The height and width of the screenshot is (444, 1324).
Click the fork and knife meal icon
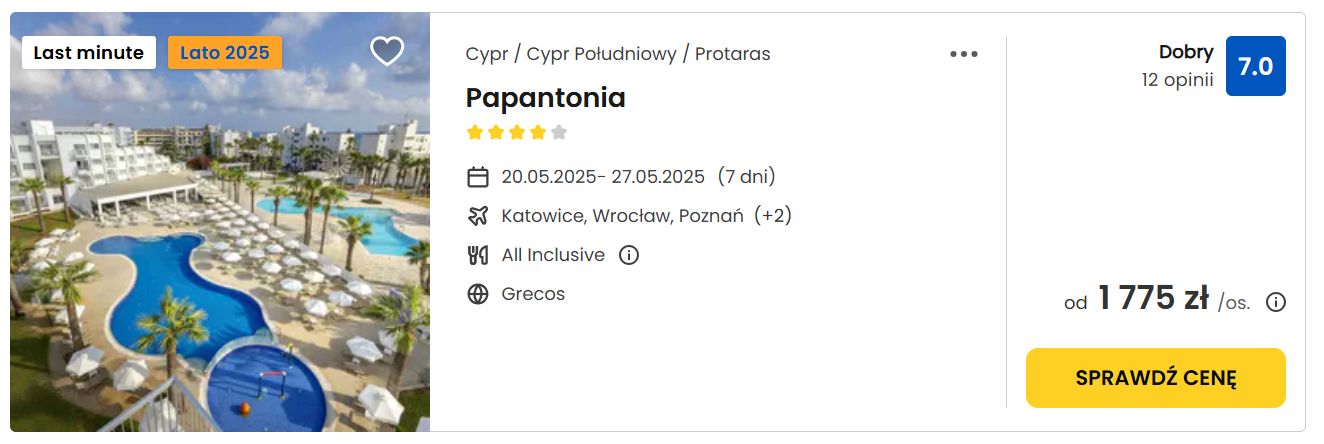click(478, 255)
